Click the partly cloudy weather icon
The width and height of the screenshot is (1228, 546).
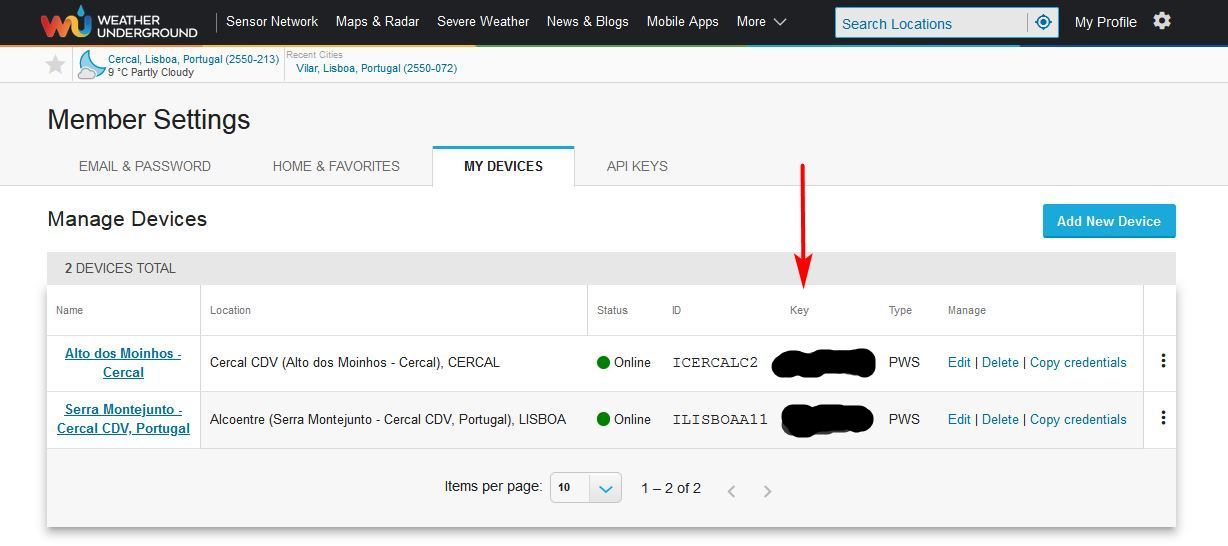point(91,65)
